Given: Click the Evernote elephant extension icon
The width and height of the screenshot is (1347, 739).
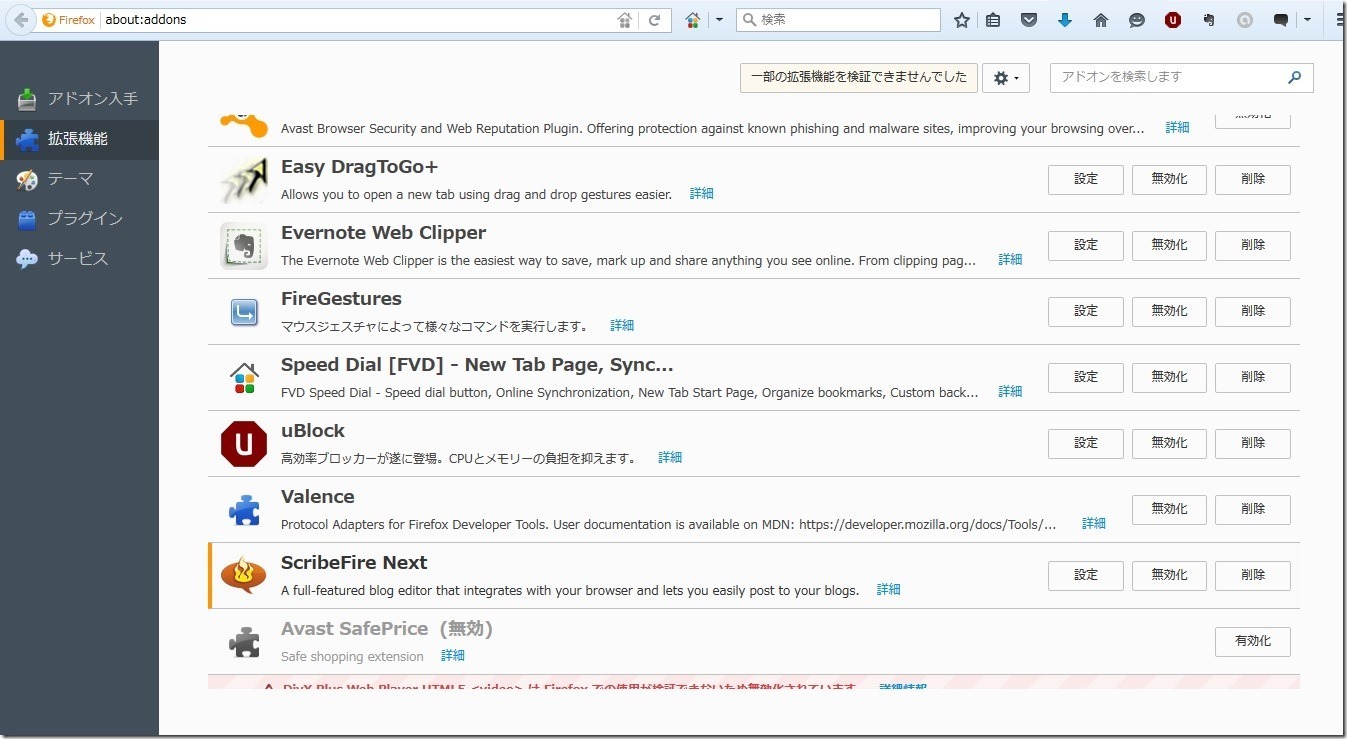Looking at the screenshot, I should coord(244,246).
